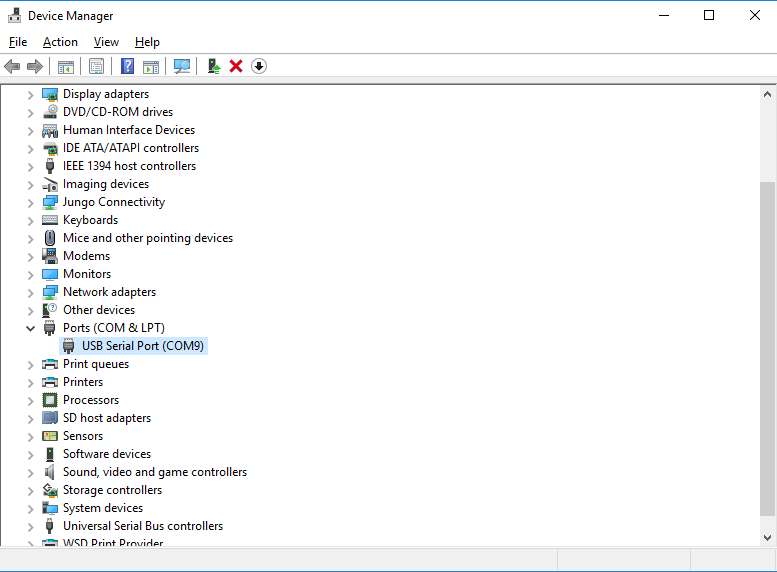Viewport: 777px width, 572px height.
Task: Expand the Universal Serial Bus controllers node
Action: [30, 526]
